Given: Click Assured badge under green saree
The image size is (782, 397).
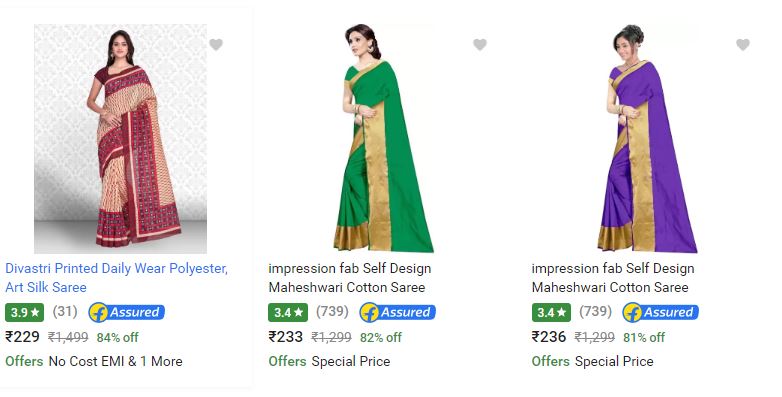Looking at the screenshot, I should click(x=397, y=313).
